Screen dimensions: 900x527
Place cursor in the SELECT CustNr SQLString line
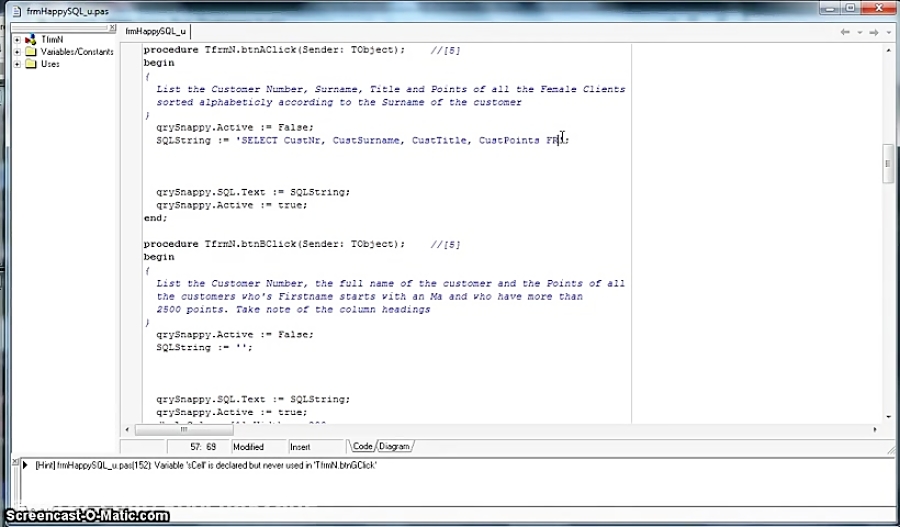(x=362, y=140)
